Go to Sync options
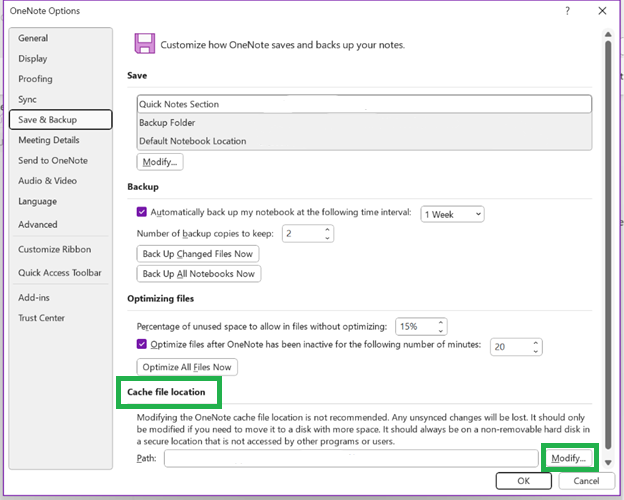Image resolution: width=624 pixels, height=500 pixels. [x=27, y=99]
